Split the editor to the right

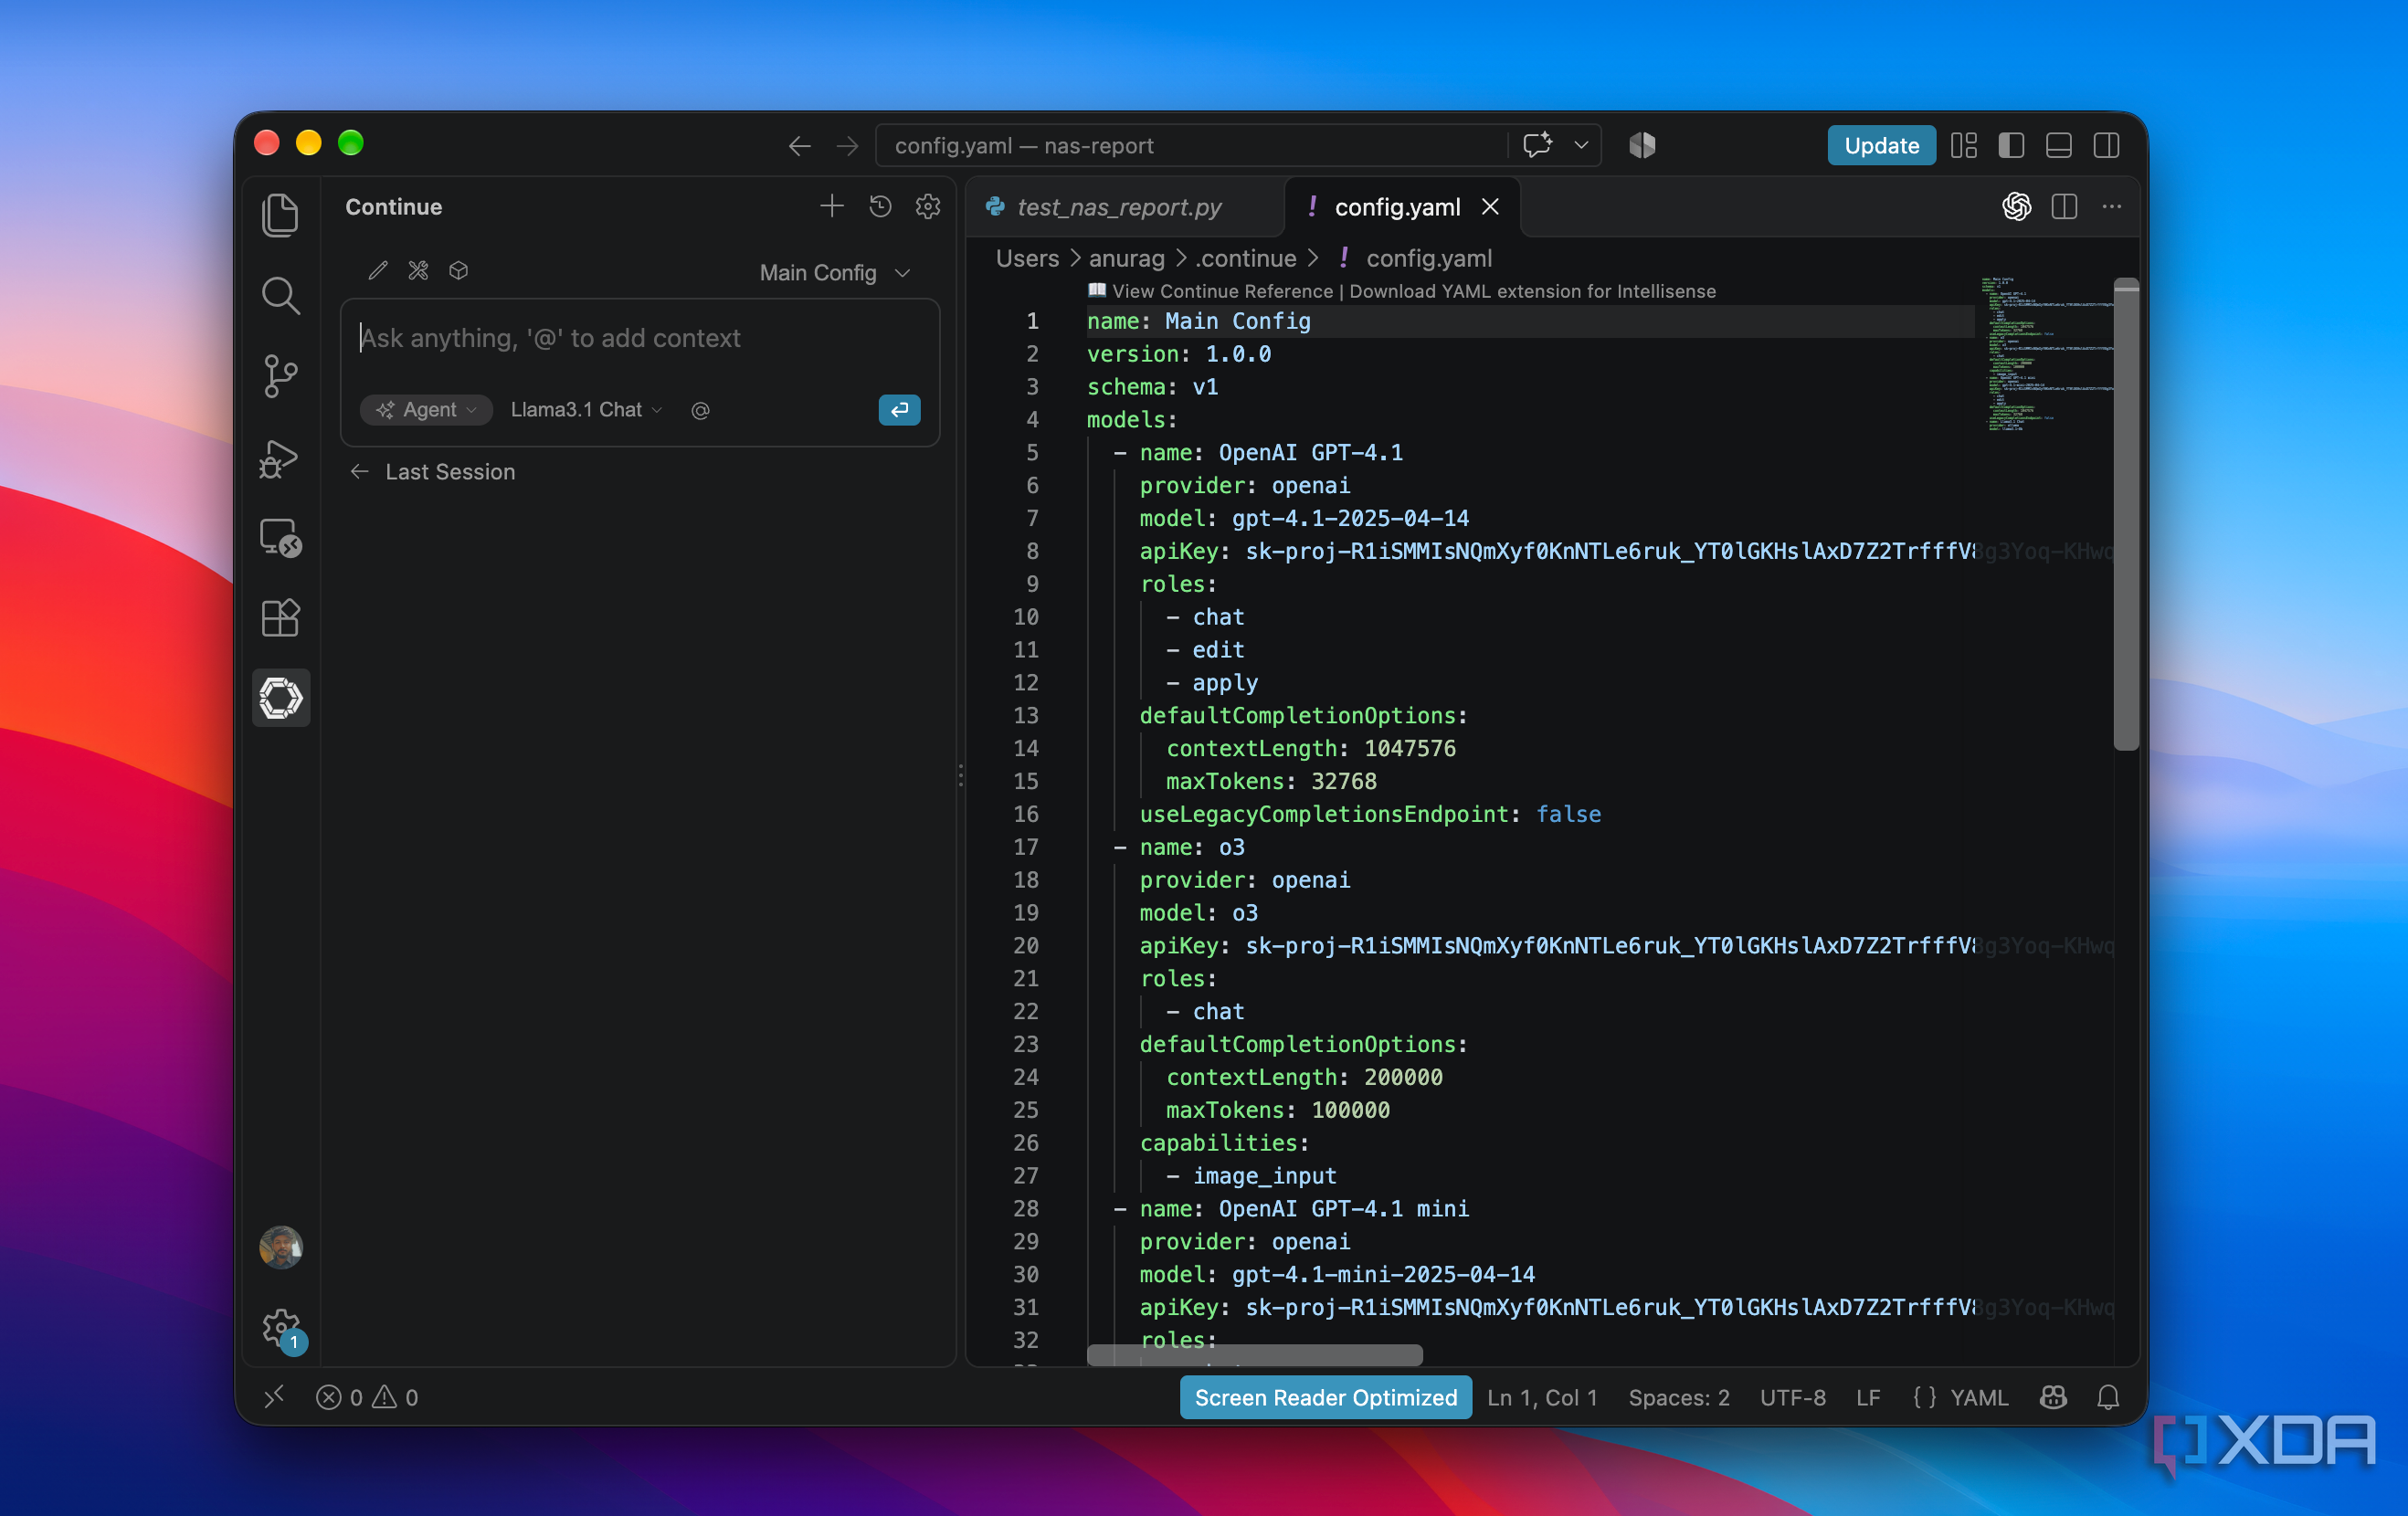[2064, 206]
